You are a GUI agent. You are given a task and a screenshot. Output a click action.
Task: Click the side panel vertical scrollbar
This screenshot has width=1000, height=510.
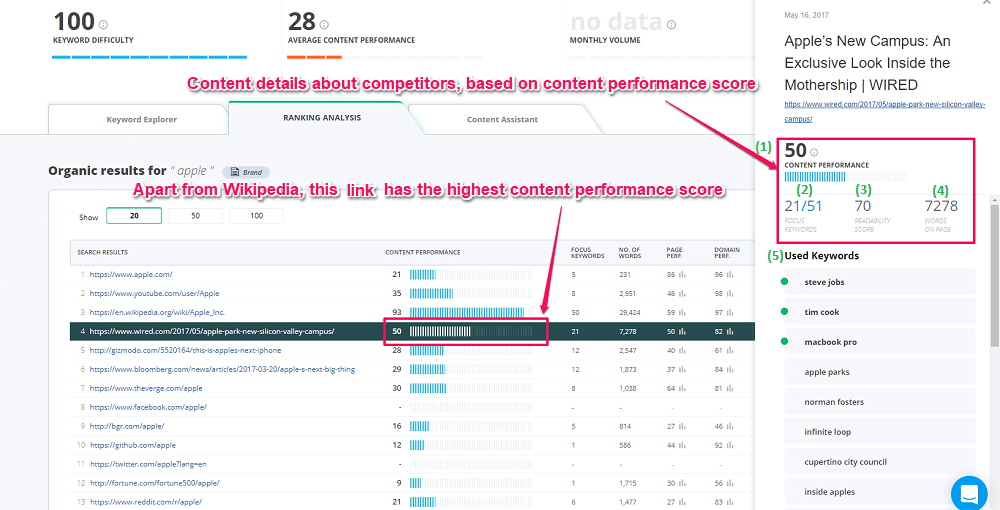coord(994,274)
